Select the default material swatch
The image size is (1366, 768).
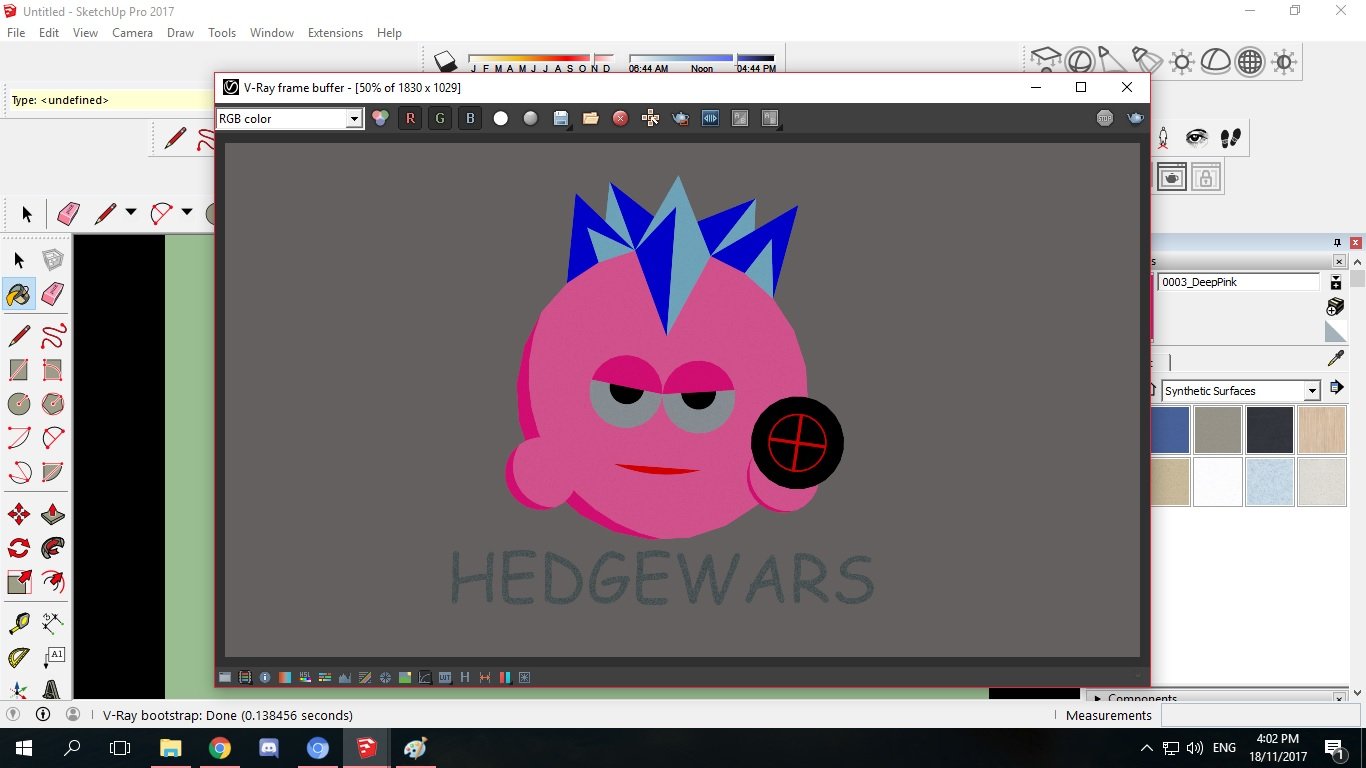point(1335,332)
